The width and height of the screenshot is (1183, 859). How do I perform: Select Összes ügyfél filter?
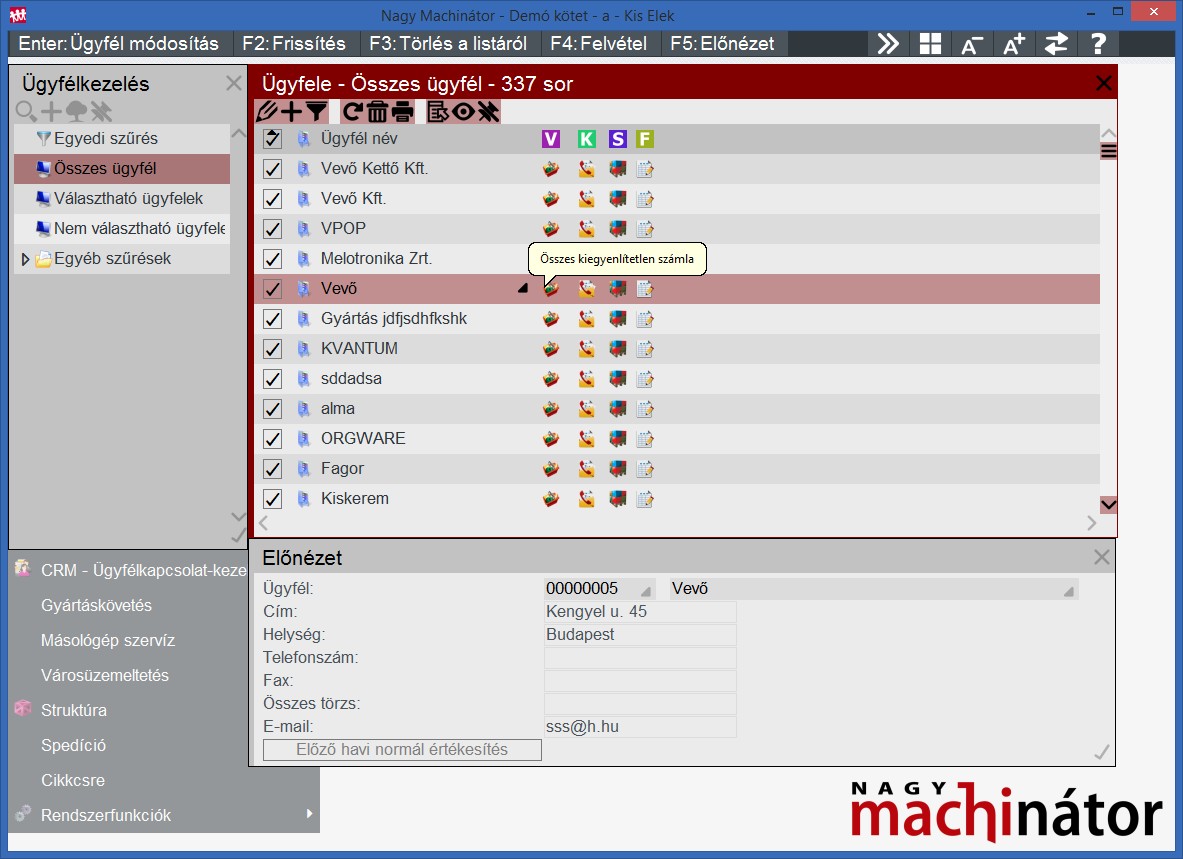click(122, 169)
